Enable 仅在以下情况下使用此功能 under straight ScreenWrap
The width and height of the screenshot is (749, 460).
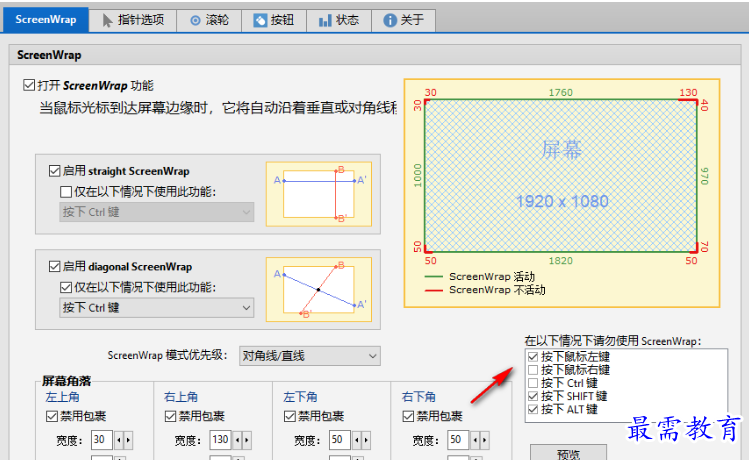click(66, 192)
